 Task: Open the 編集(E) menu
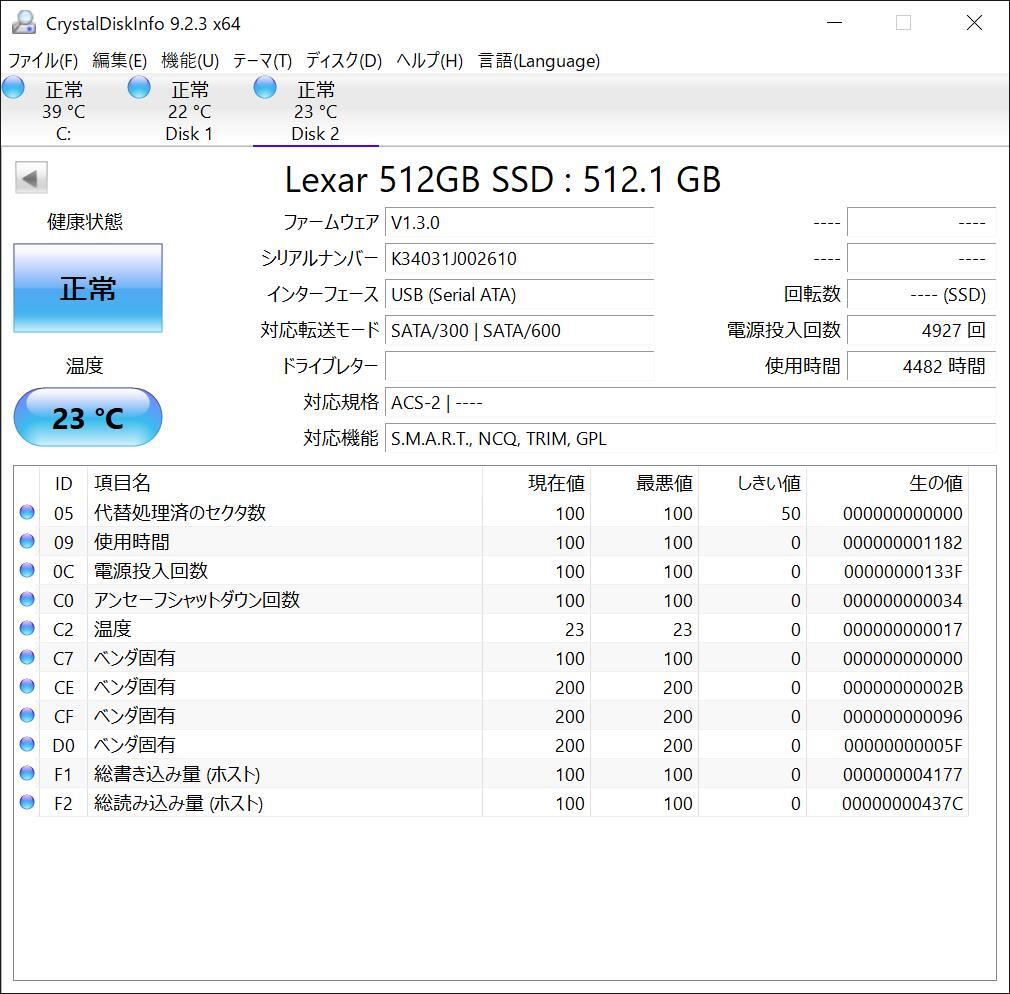[120, 61]
